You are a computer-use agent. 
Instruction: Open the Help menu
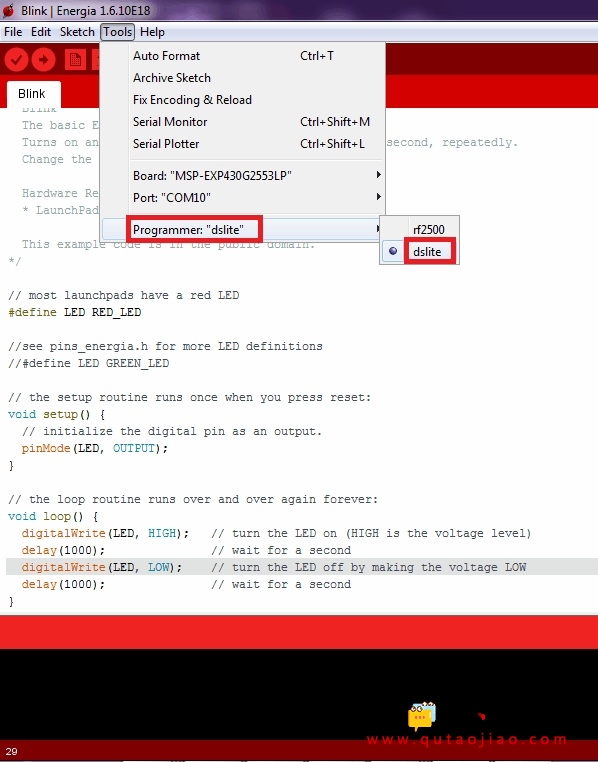click(x=152, y=32)
